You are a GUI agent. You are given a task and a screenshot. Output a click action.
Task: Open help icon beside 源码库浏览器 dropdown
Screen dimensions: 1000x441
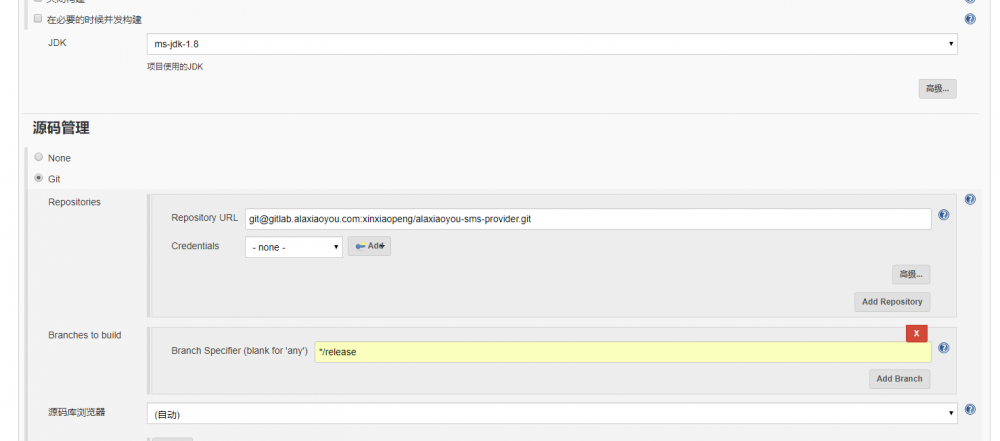[970, 410]
